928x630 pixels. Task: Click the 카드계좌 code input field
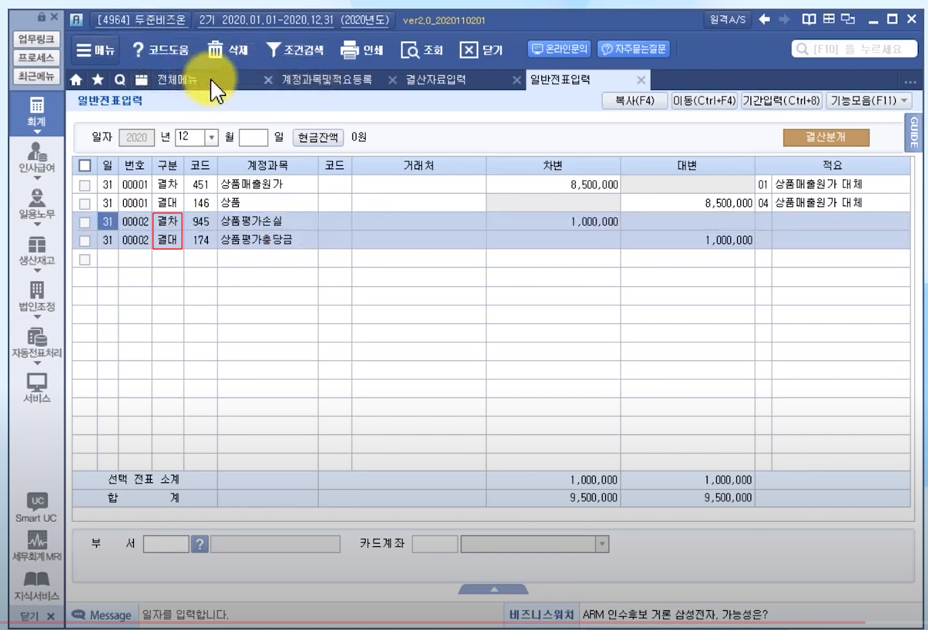pyautogui.click(x=434, y=544)
